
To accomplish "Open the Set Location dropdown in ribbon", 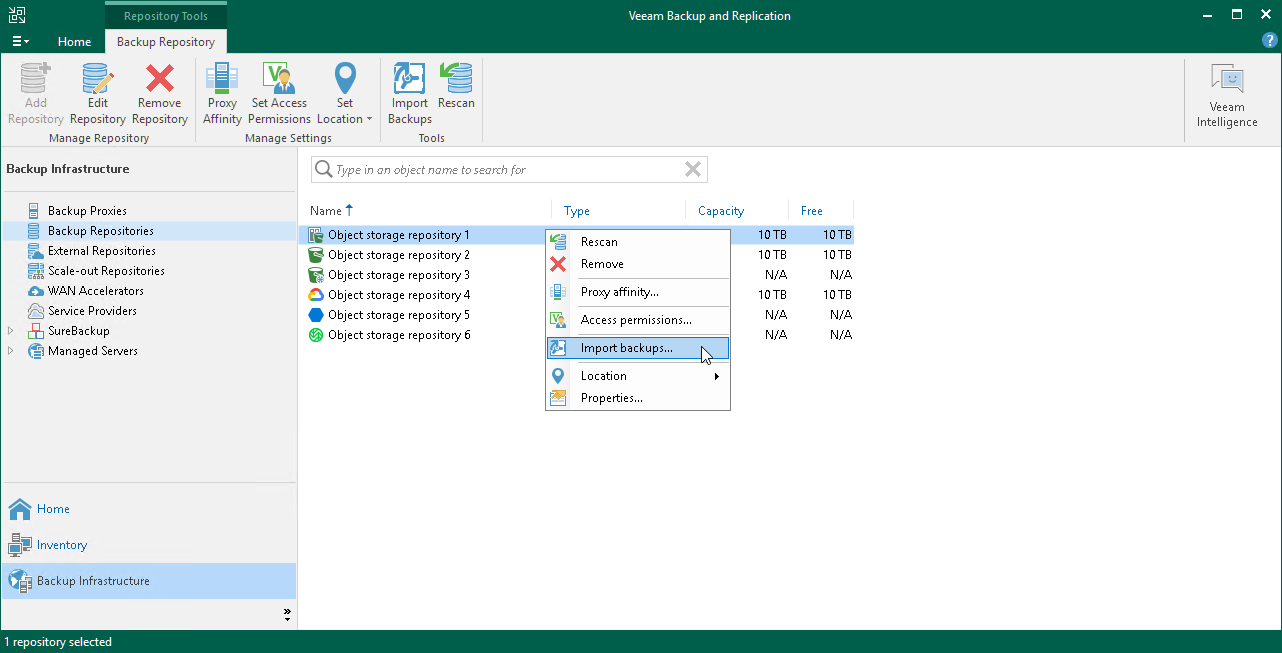I will pos(345,94).
